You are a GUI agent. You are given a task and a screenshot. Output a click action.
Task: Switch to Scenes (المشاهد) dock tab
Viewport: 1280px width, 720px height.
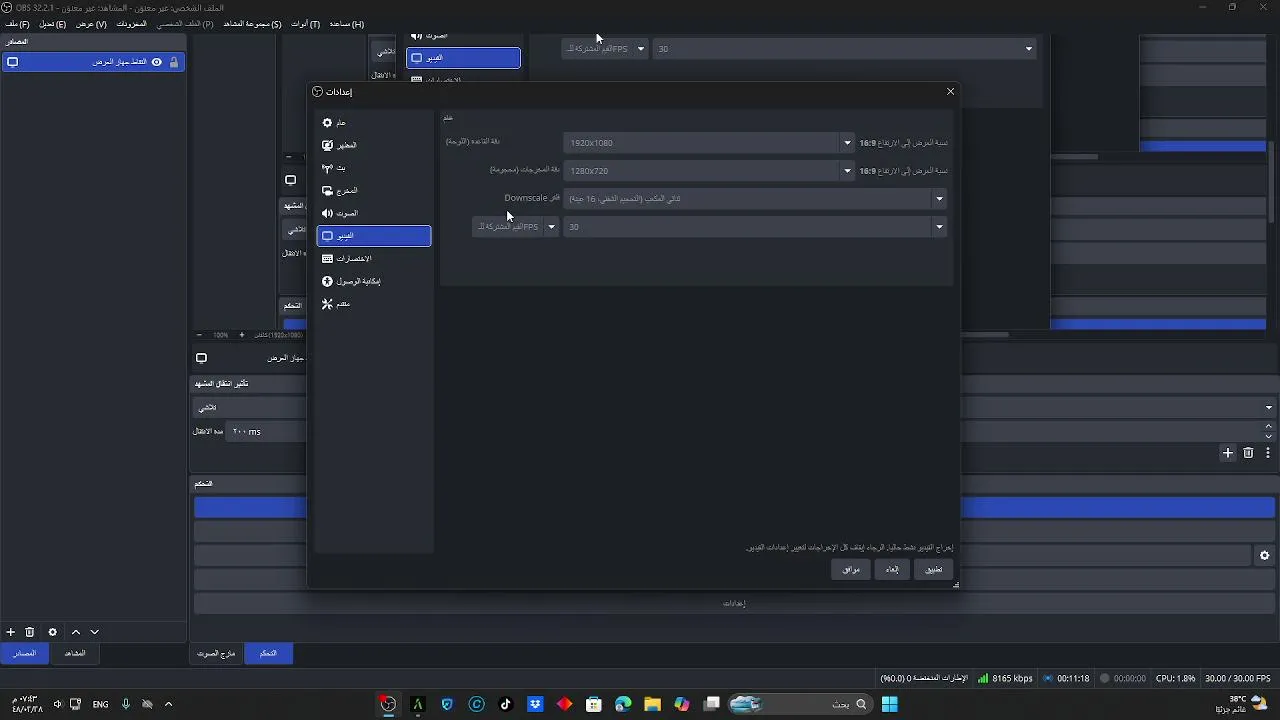click(75, 653)
